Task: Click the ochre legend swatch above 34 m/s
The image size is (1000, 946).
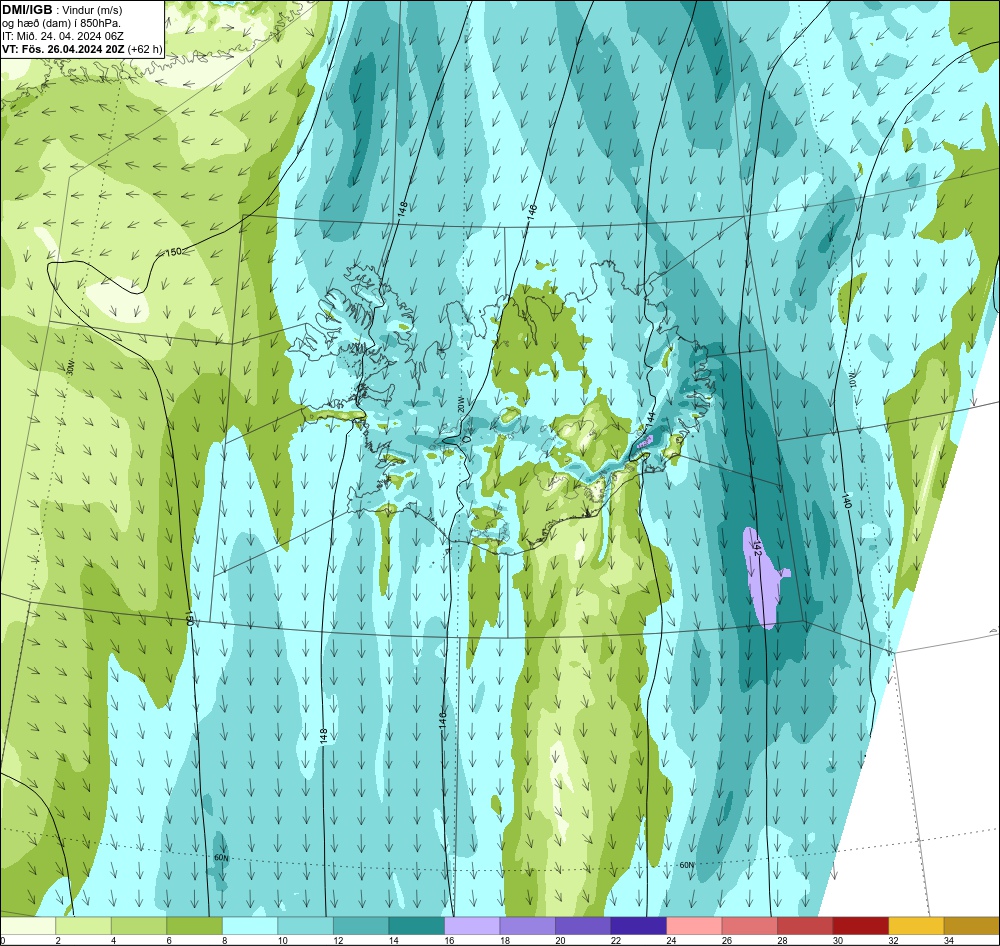Action: pos(971,926)
